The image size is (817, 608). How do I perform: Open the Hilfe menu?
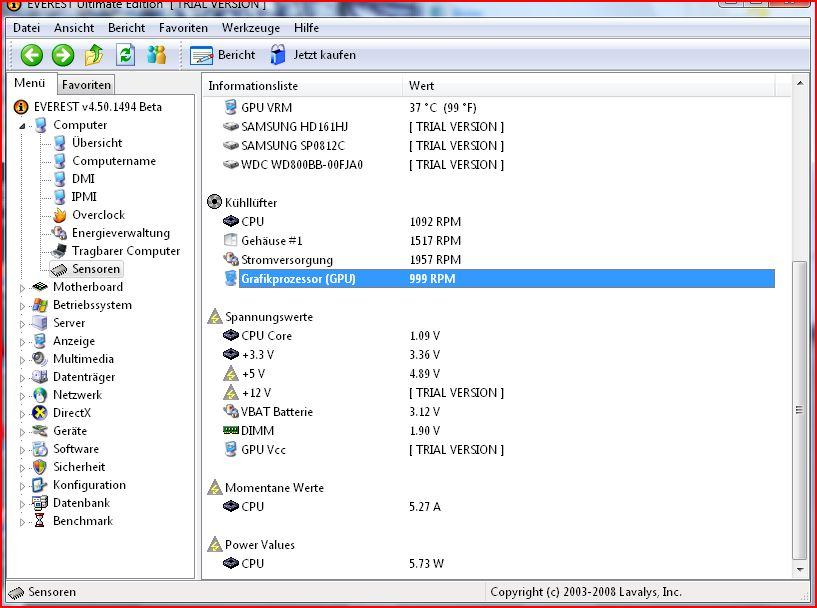pyautogui.click(x=306, y=28)
